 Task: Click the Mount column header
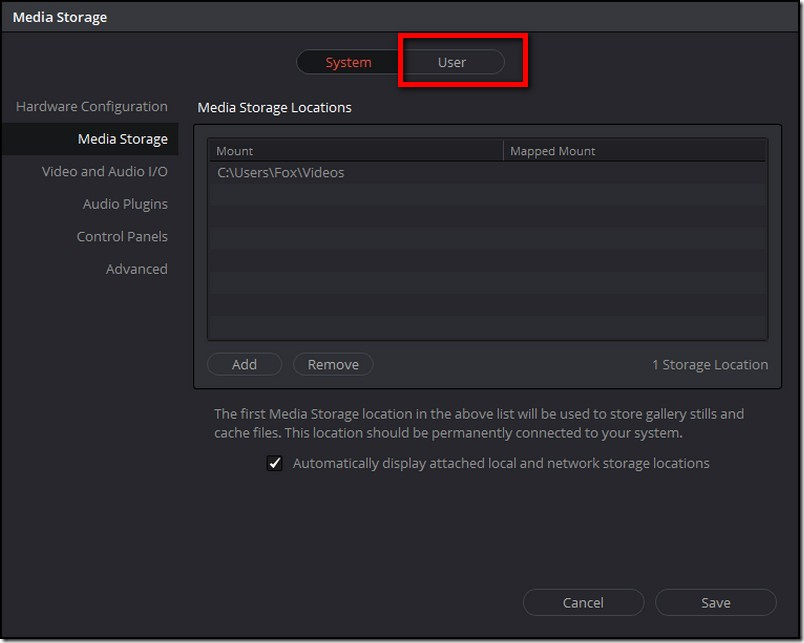coord(355,151)
